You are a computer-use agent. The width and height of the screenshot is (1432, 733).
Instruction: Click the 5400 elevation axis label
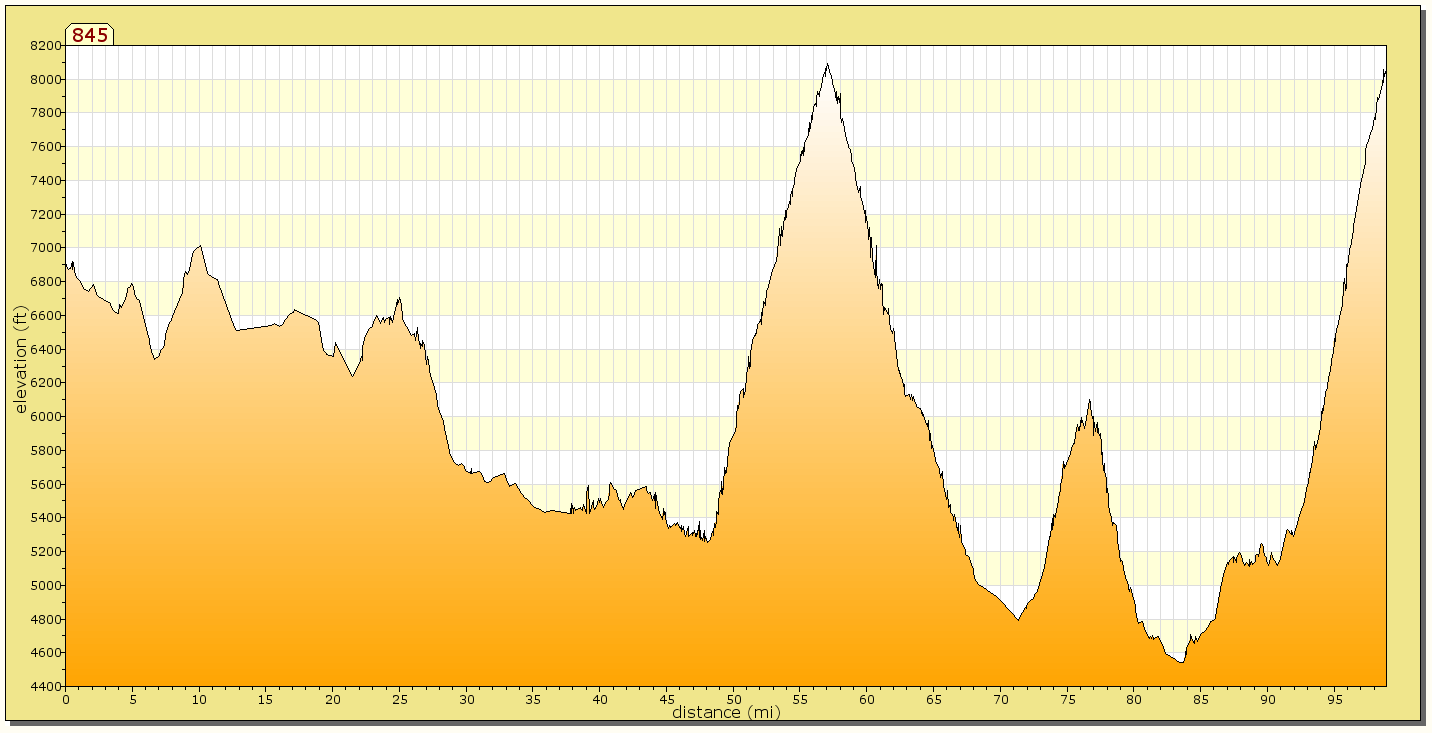tap(46, 518)
